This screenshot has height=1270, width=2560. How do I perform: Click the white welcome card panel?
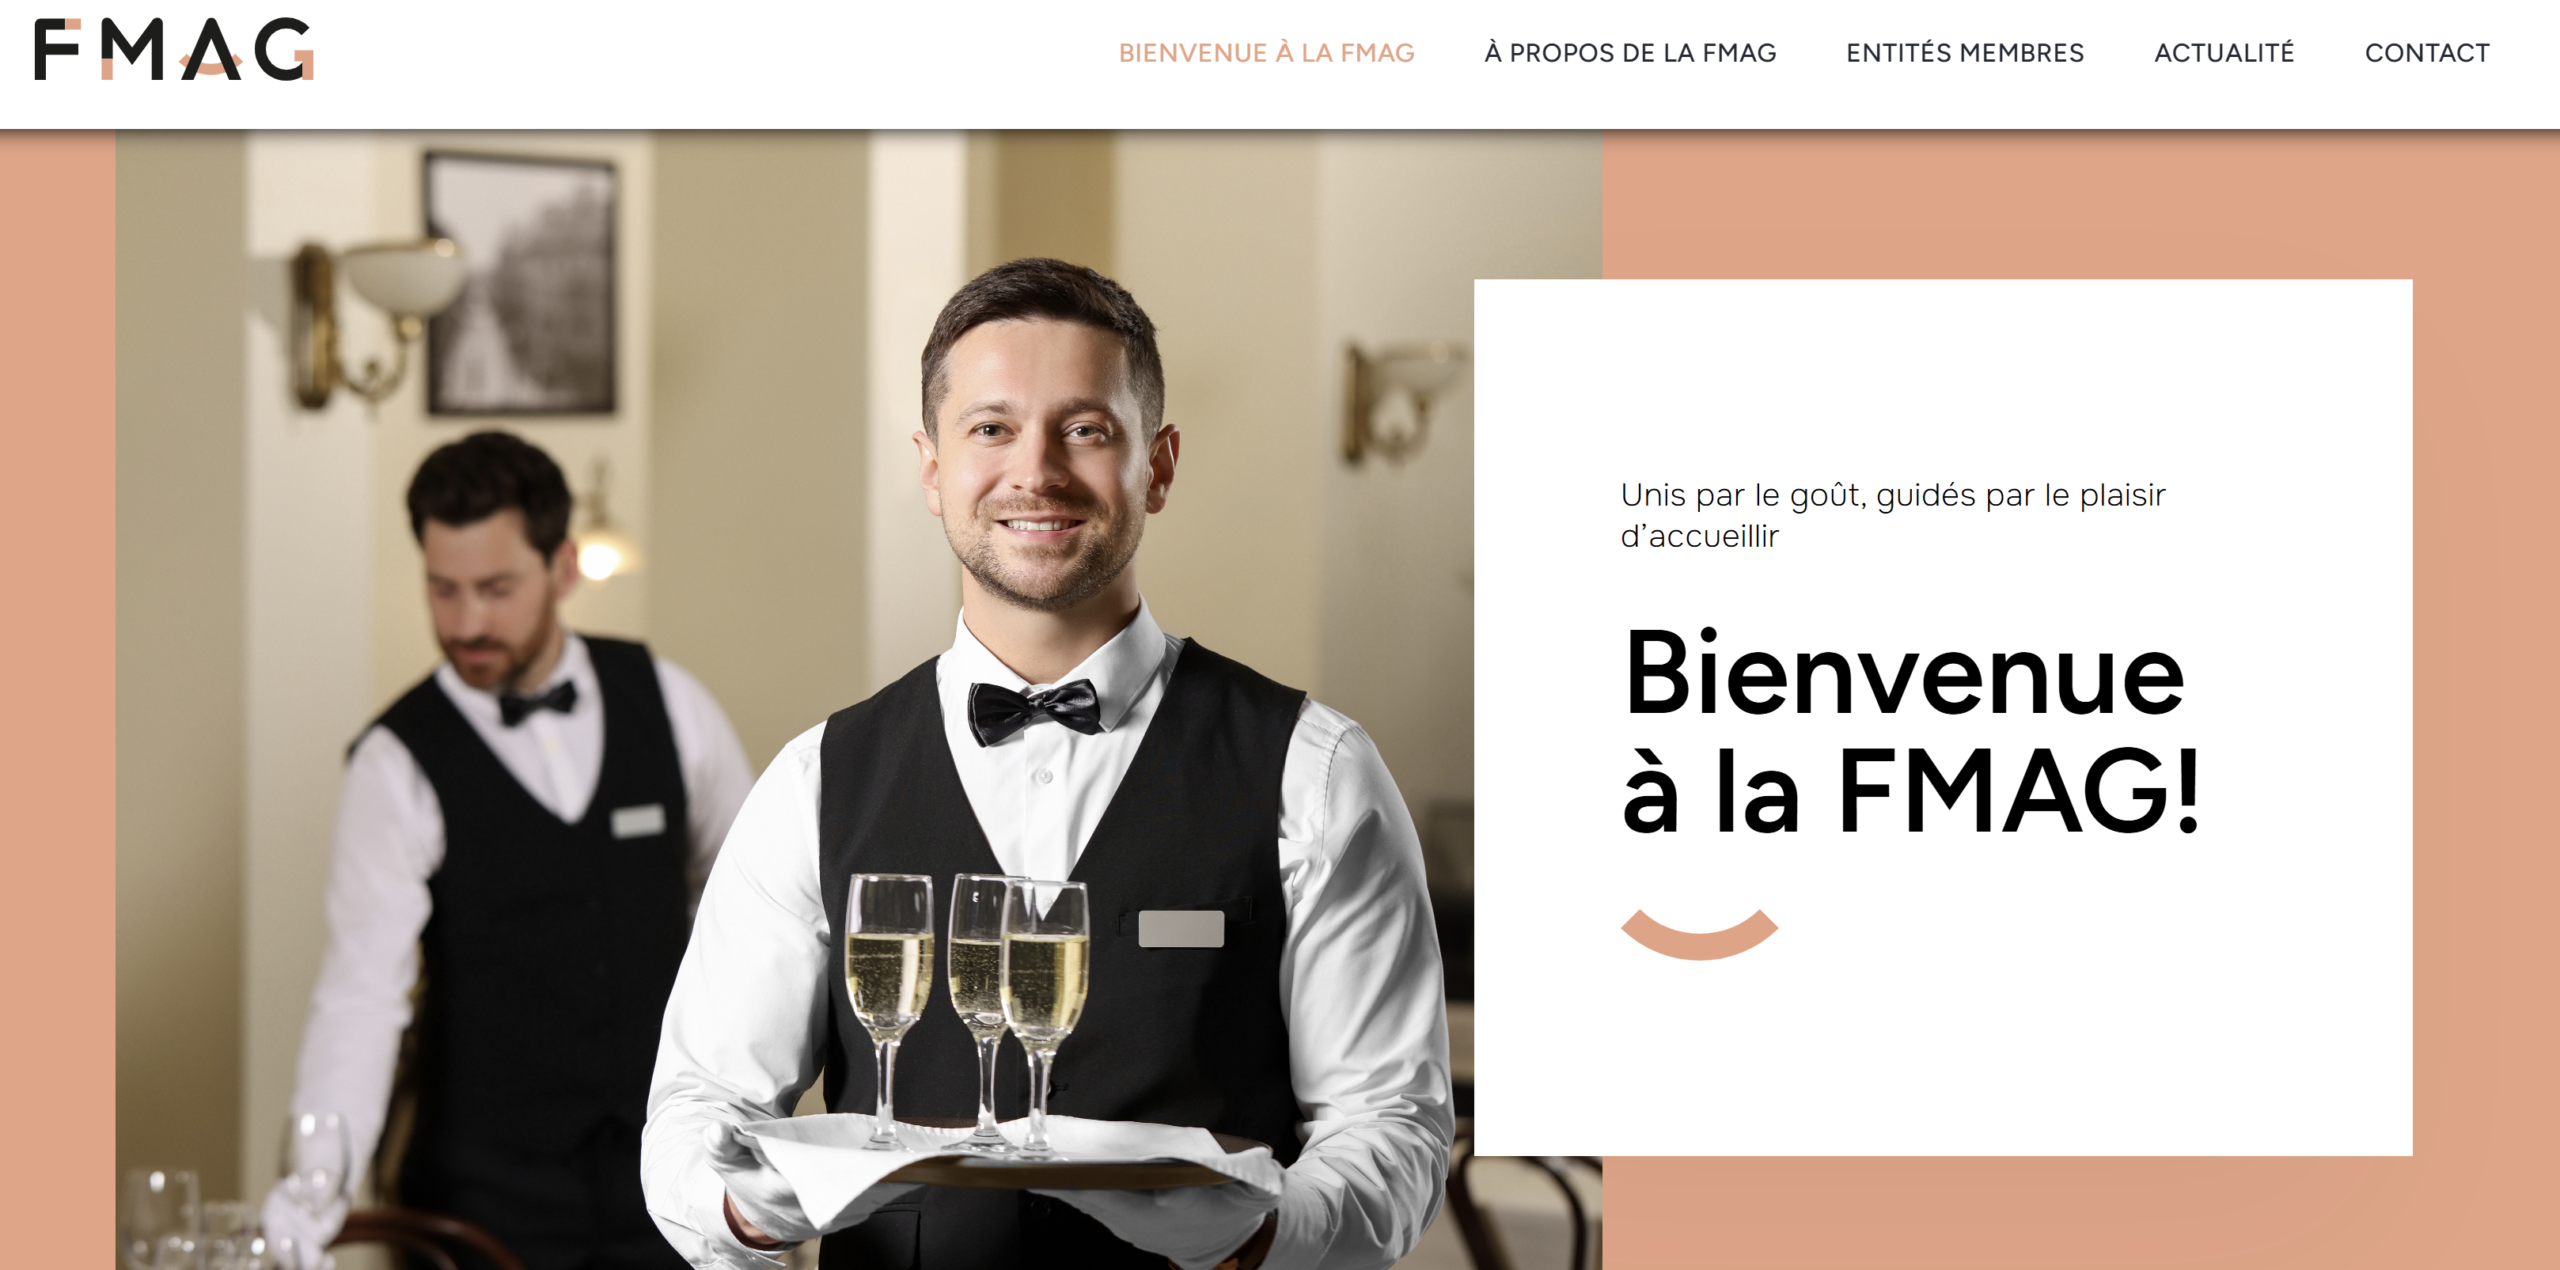tap(1942, 717)
